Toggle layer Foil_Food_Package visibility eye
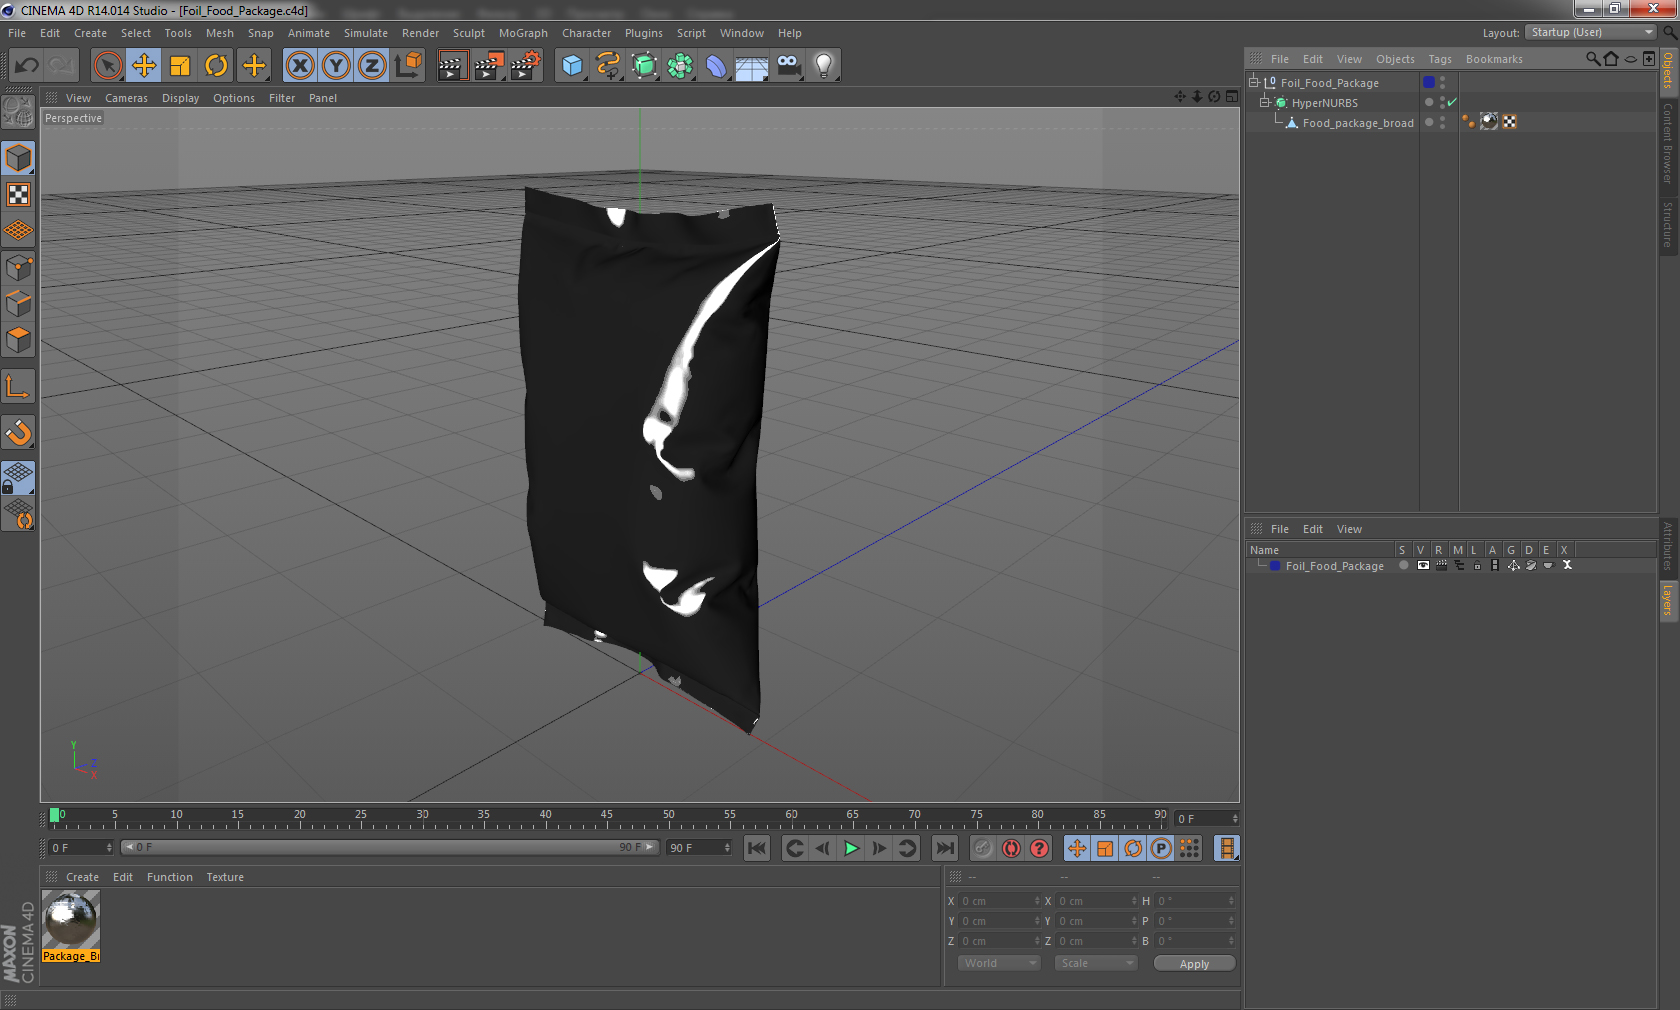Viewport: 1680px width, 1010px height. point(1423,566)
